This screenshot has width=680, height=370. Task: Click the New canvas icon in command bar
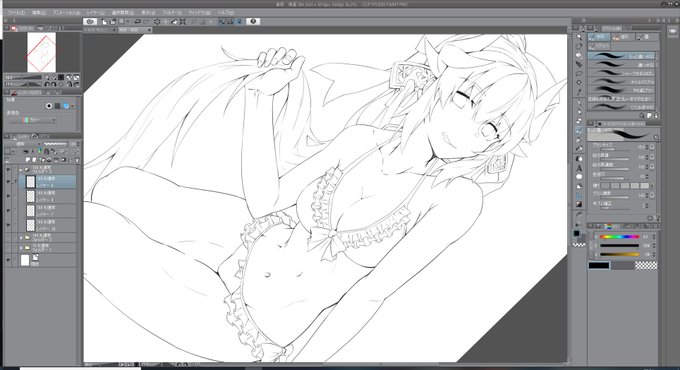105,21
